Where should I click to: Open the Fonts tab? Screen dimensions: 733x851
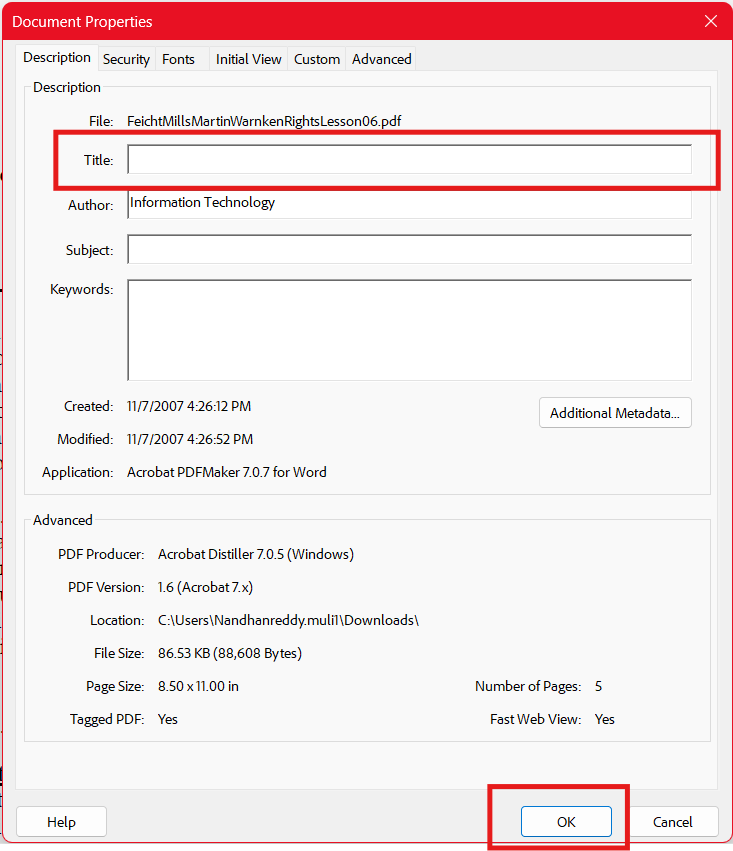pyautogui.click(x=178, y=59)
